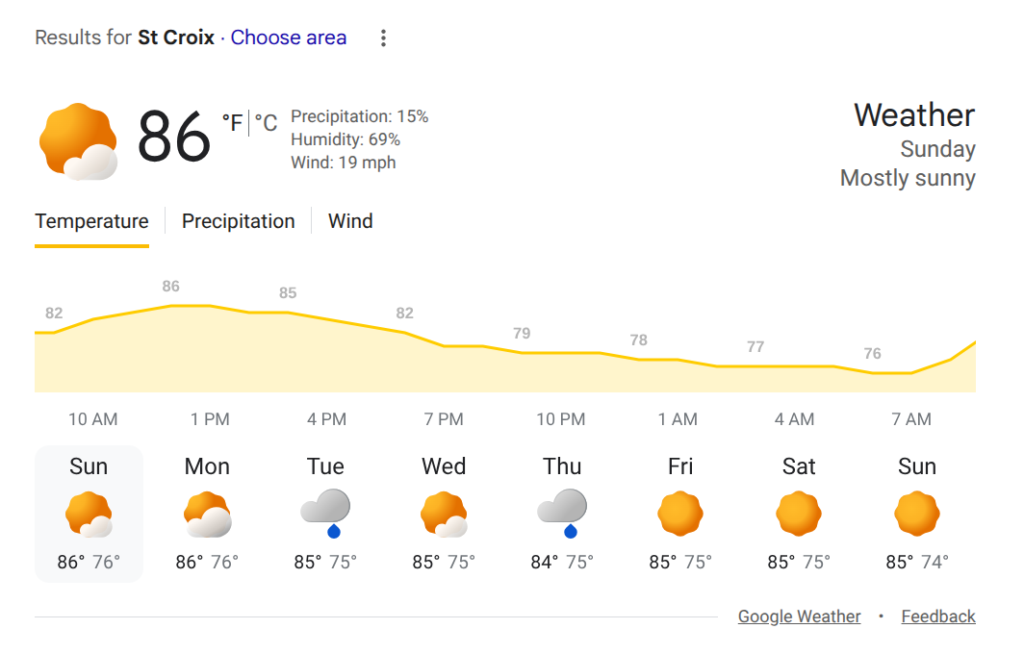Click Wednesday's partly cloudy icon

click(444, 515)
